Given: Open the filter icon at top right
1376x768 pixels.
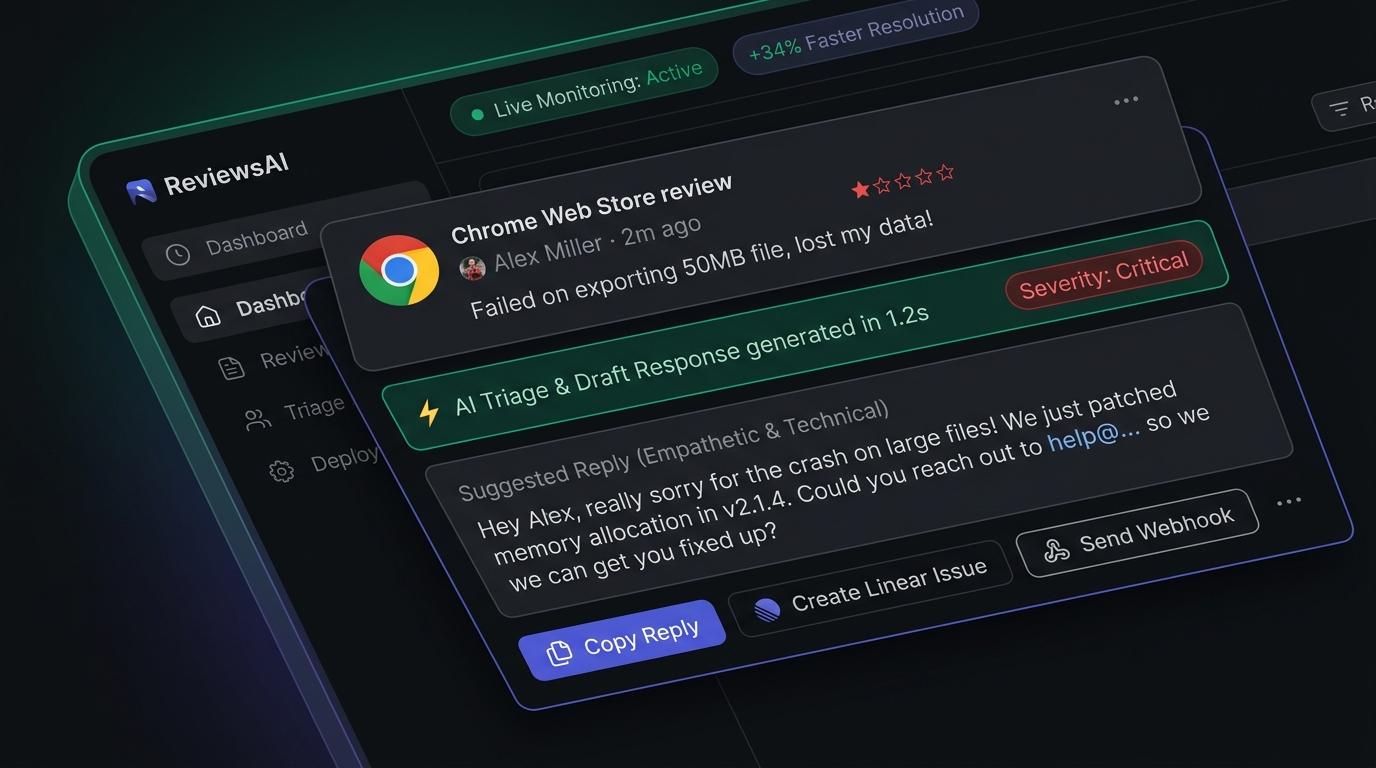Looking at the screenshot, I should tap(1338, 108).
